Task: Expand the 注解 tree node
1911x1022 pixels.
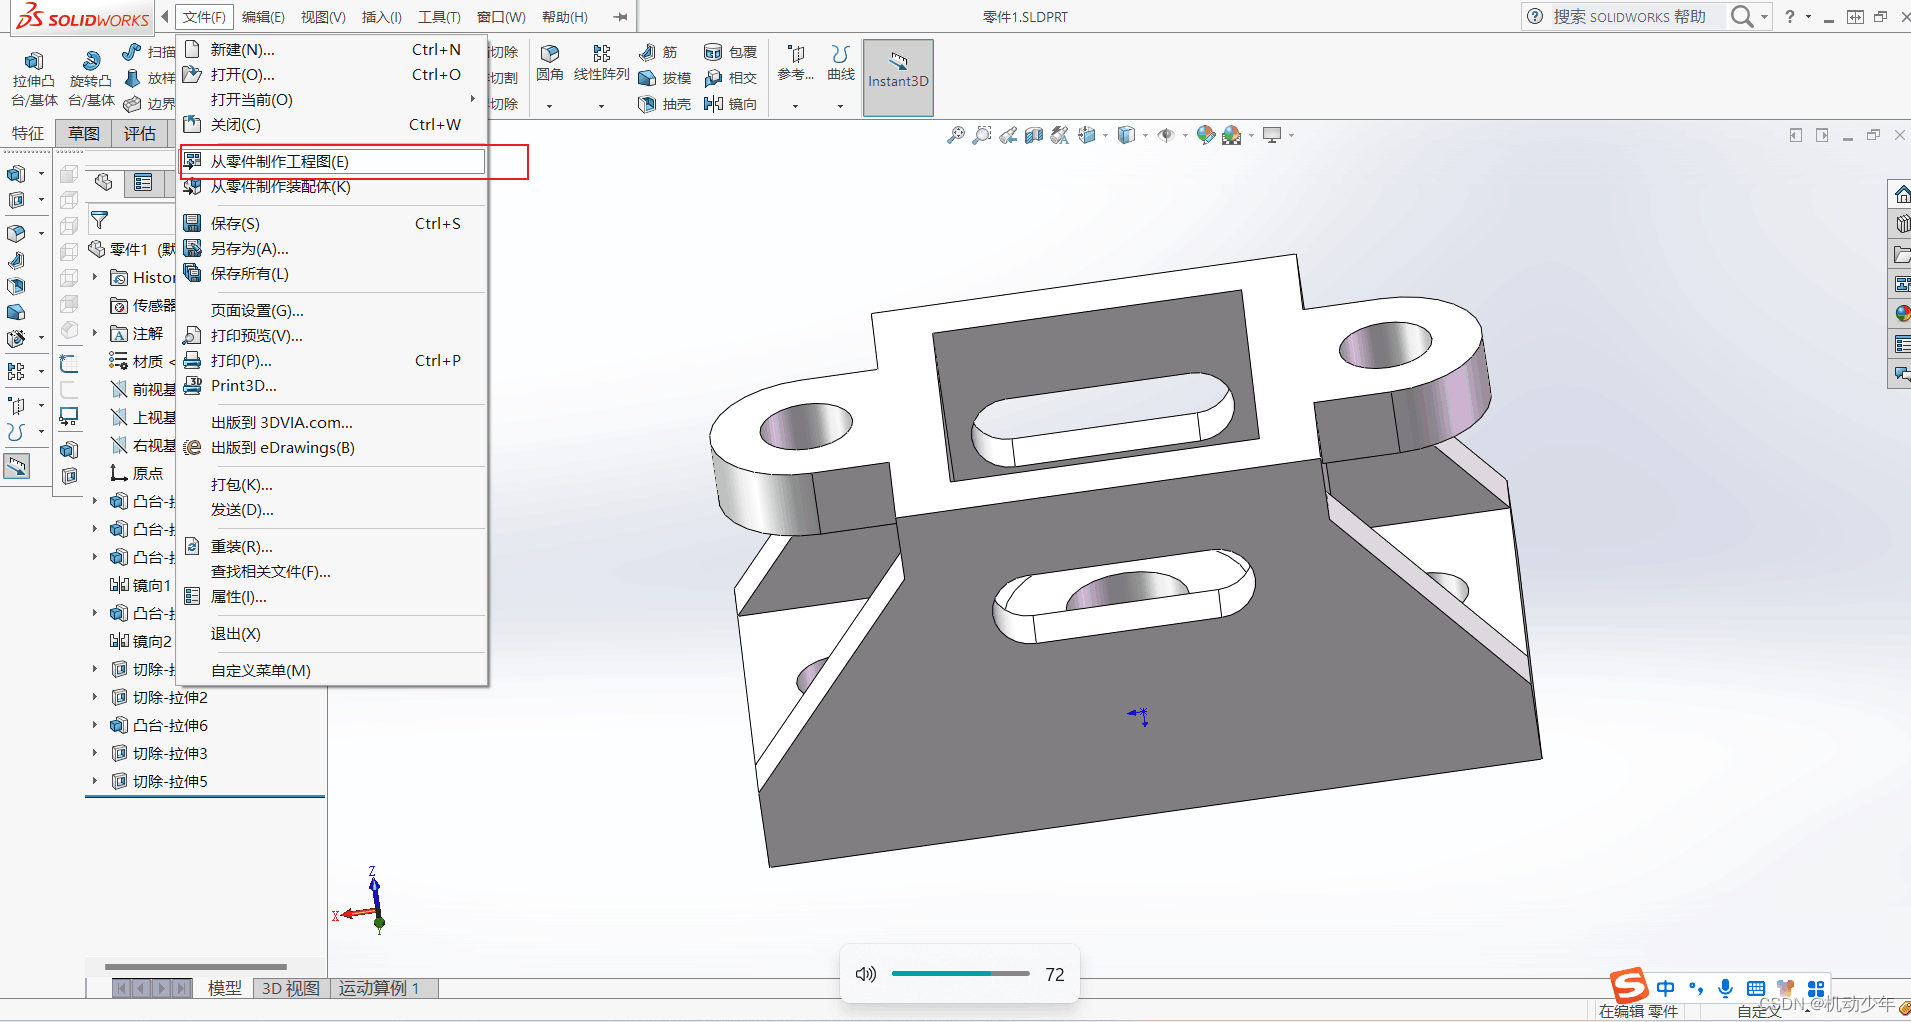Action: coord(95,333)
